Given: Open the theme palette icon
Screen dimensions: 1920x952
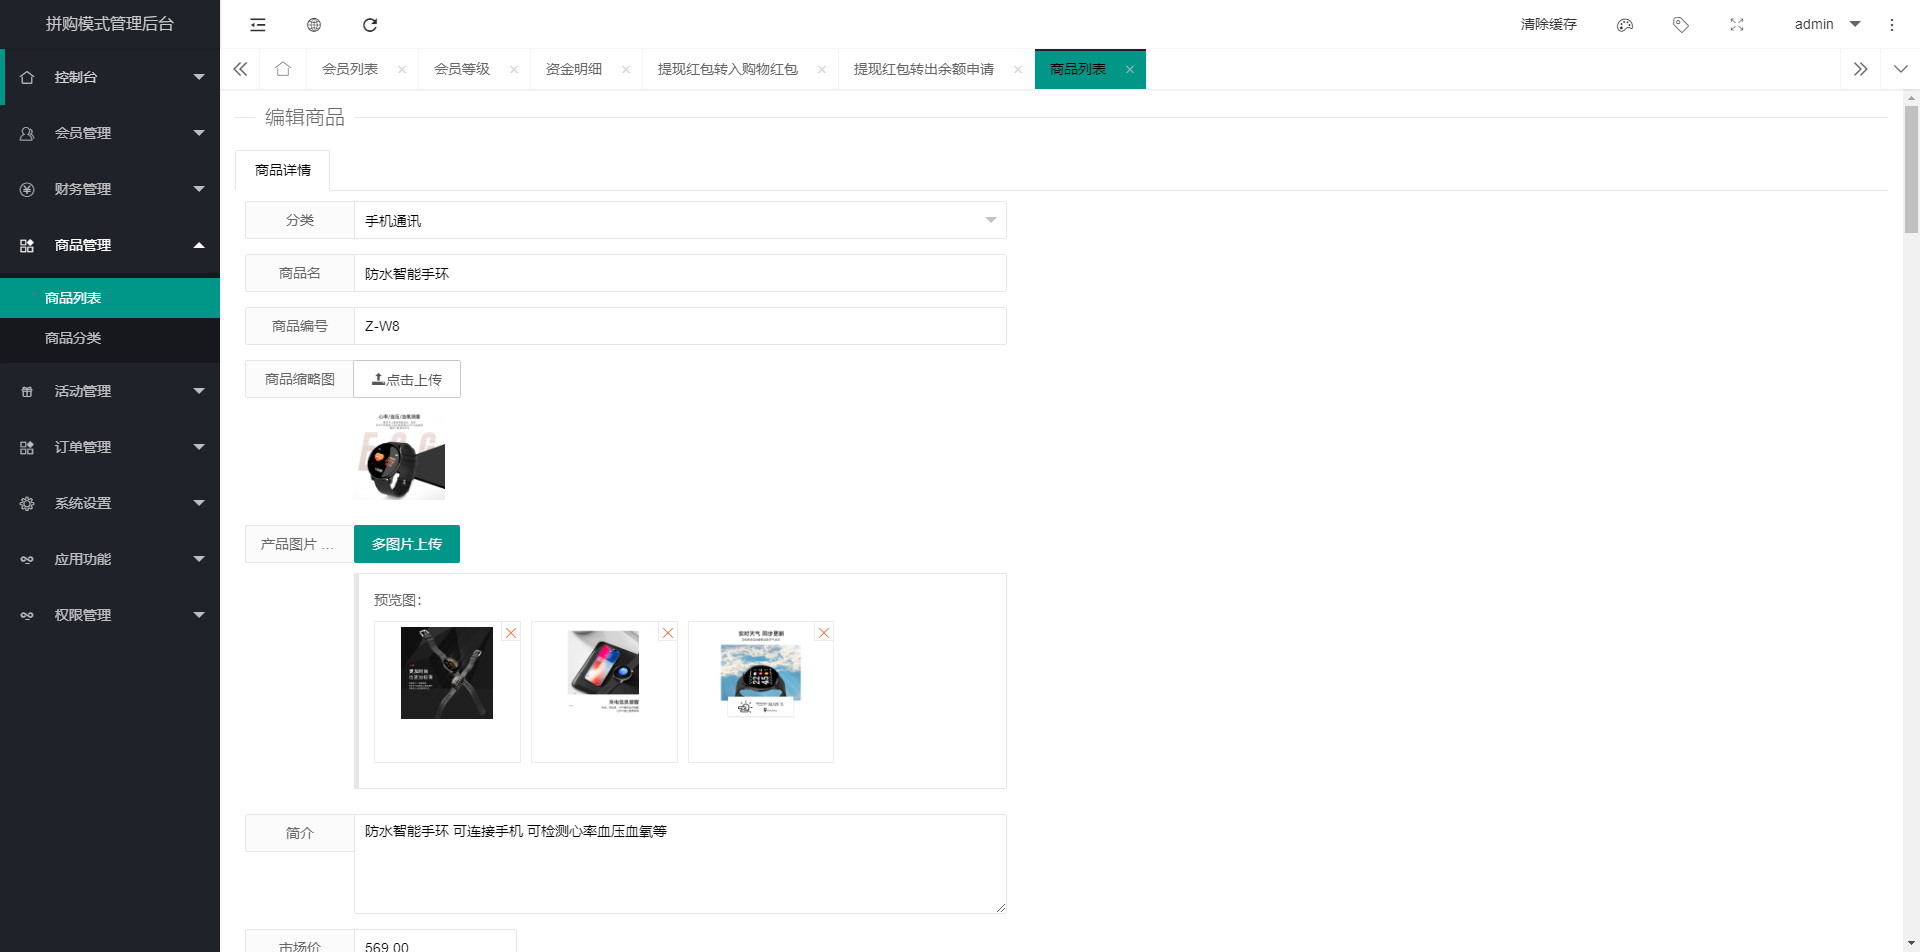Looking at the screenshot, I should point(1625,25).
